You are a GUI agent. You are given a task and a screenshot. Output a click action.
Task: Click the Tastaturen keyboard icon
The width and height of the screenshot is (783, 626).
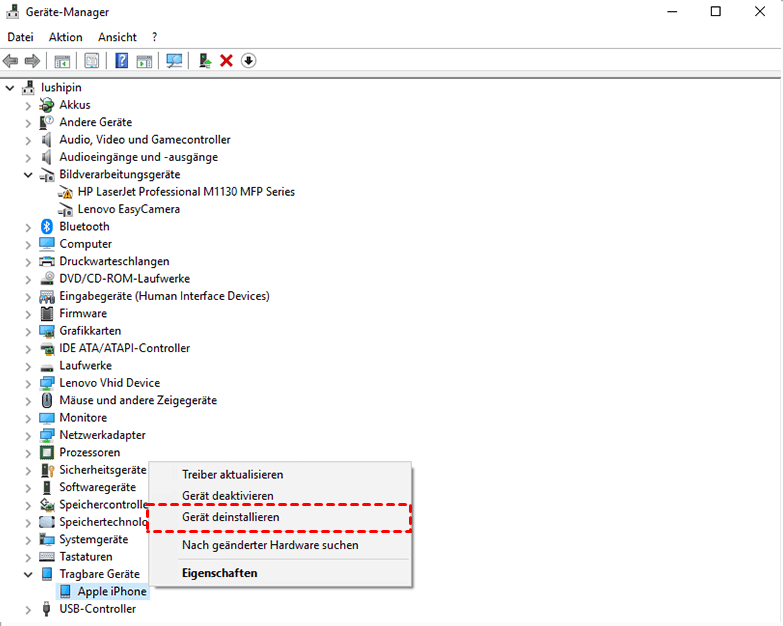(47, 557)
